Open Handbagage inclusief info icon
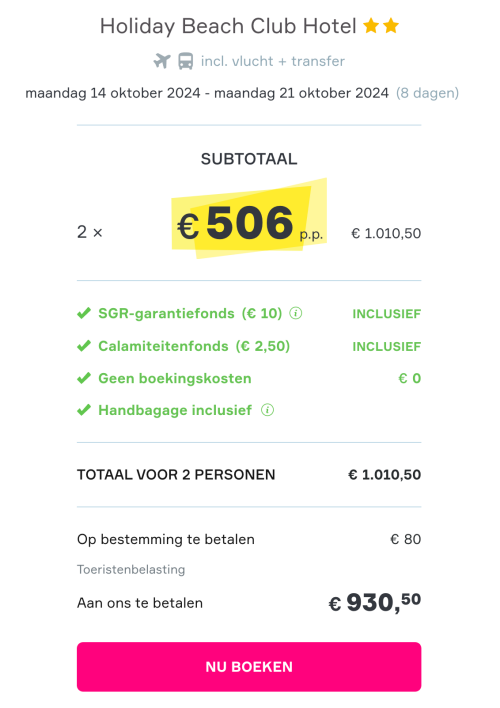The image size is (500, 708). pos(267,410)
